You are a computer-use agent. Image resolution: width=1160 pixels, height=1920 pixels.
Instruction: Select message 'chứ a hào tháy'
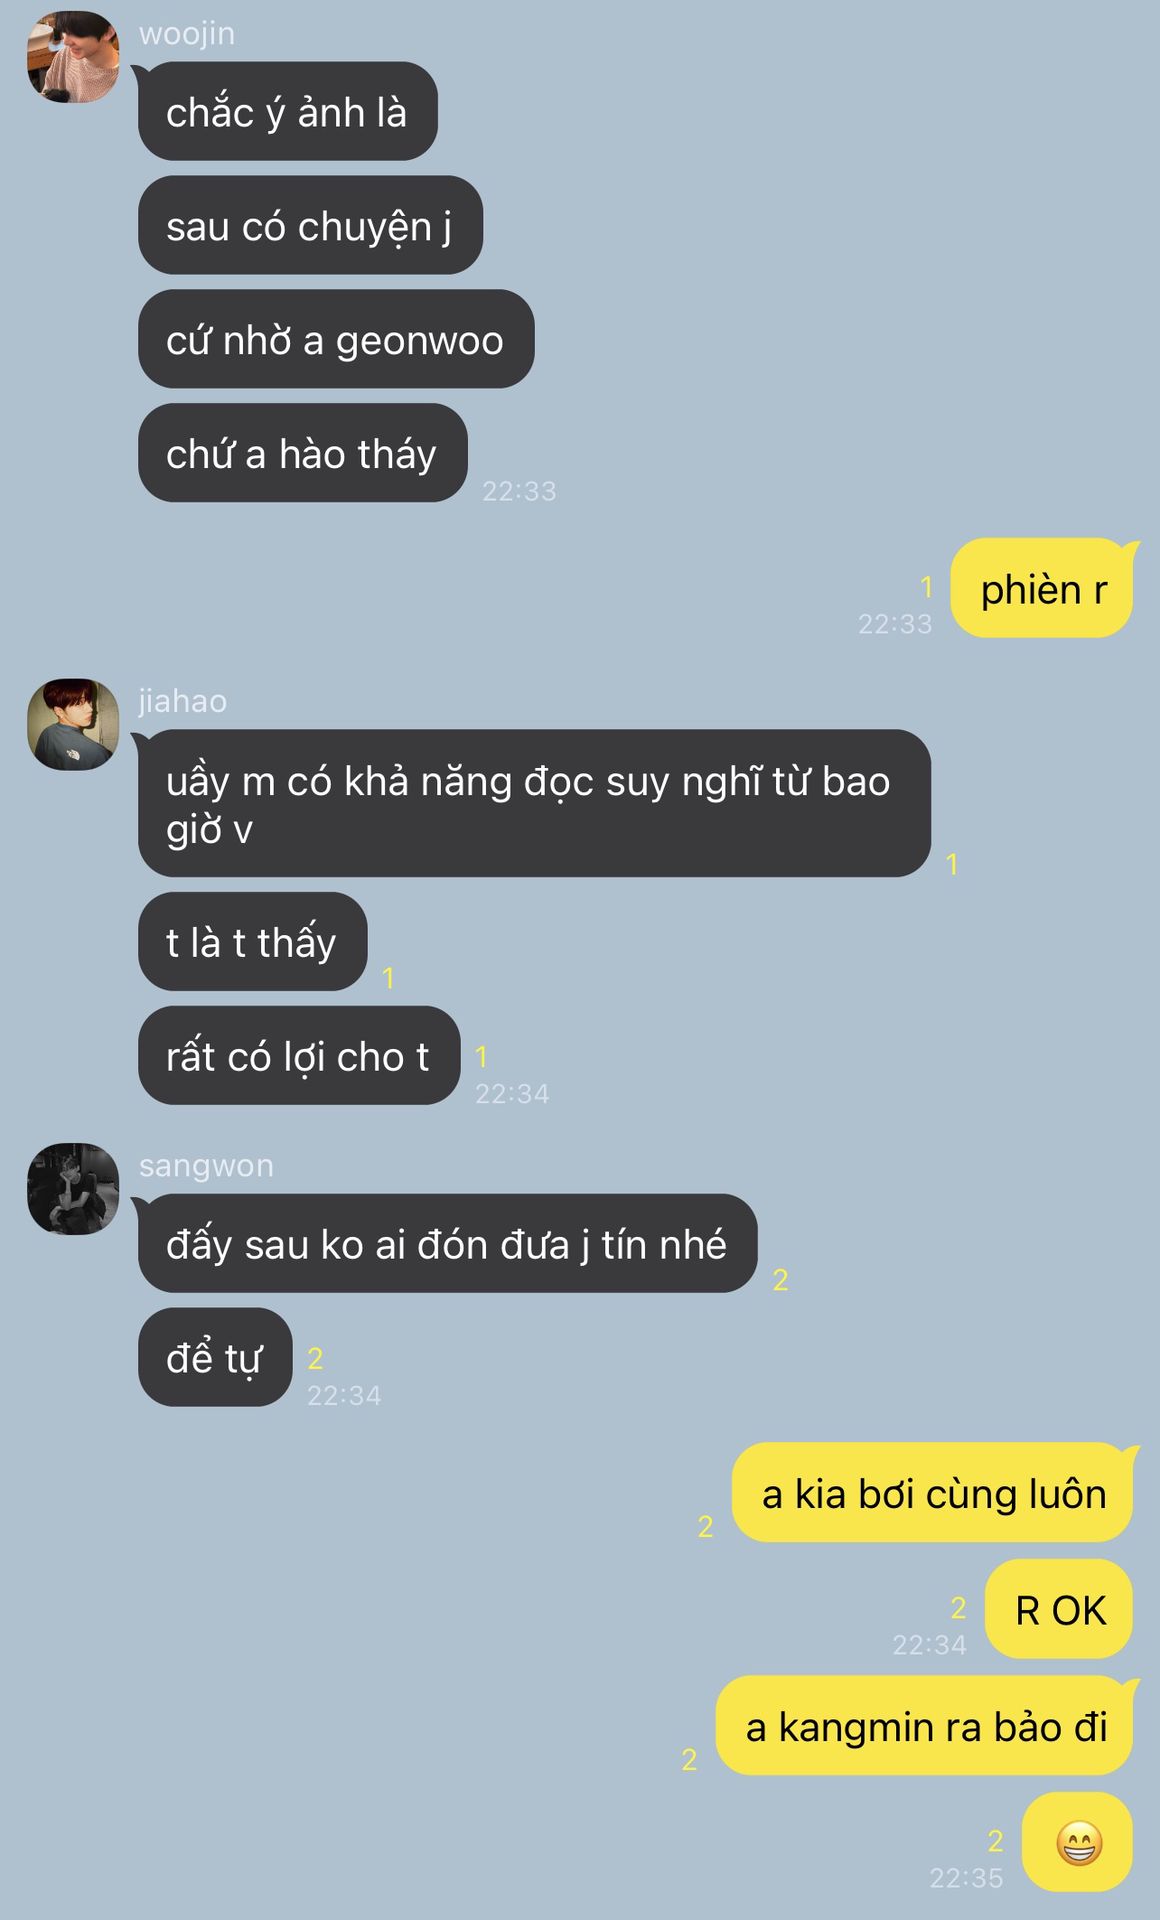[302, 453]
